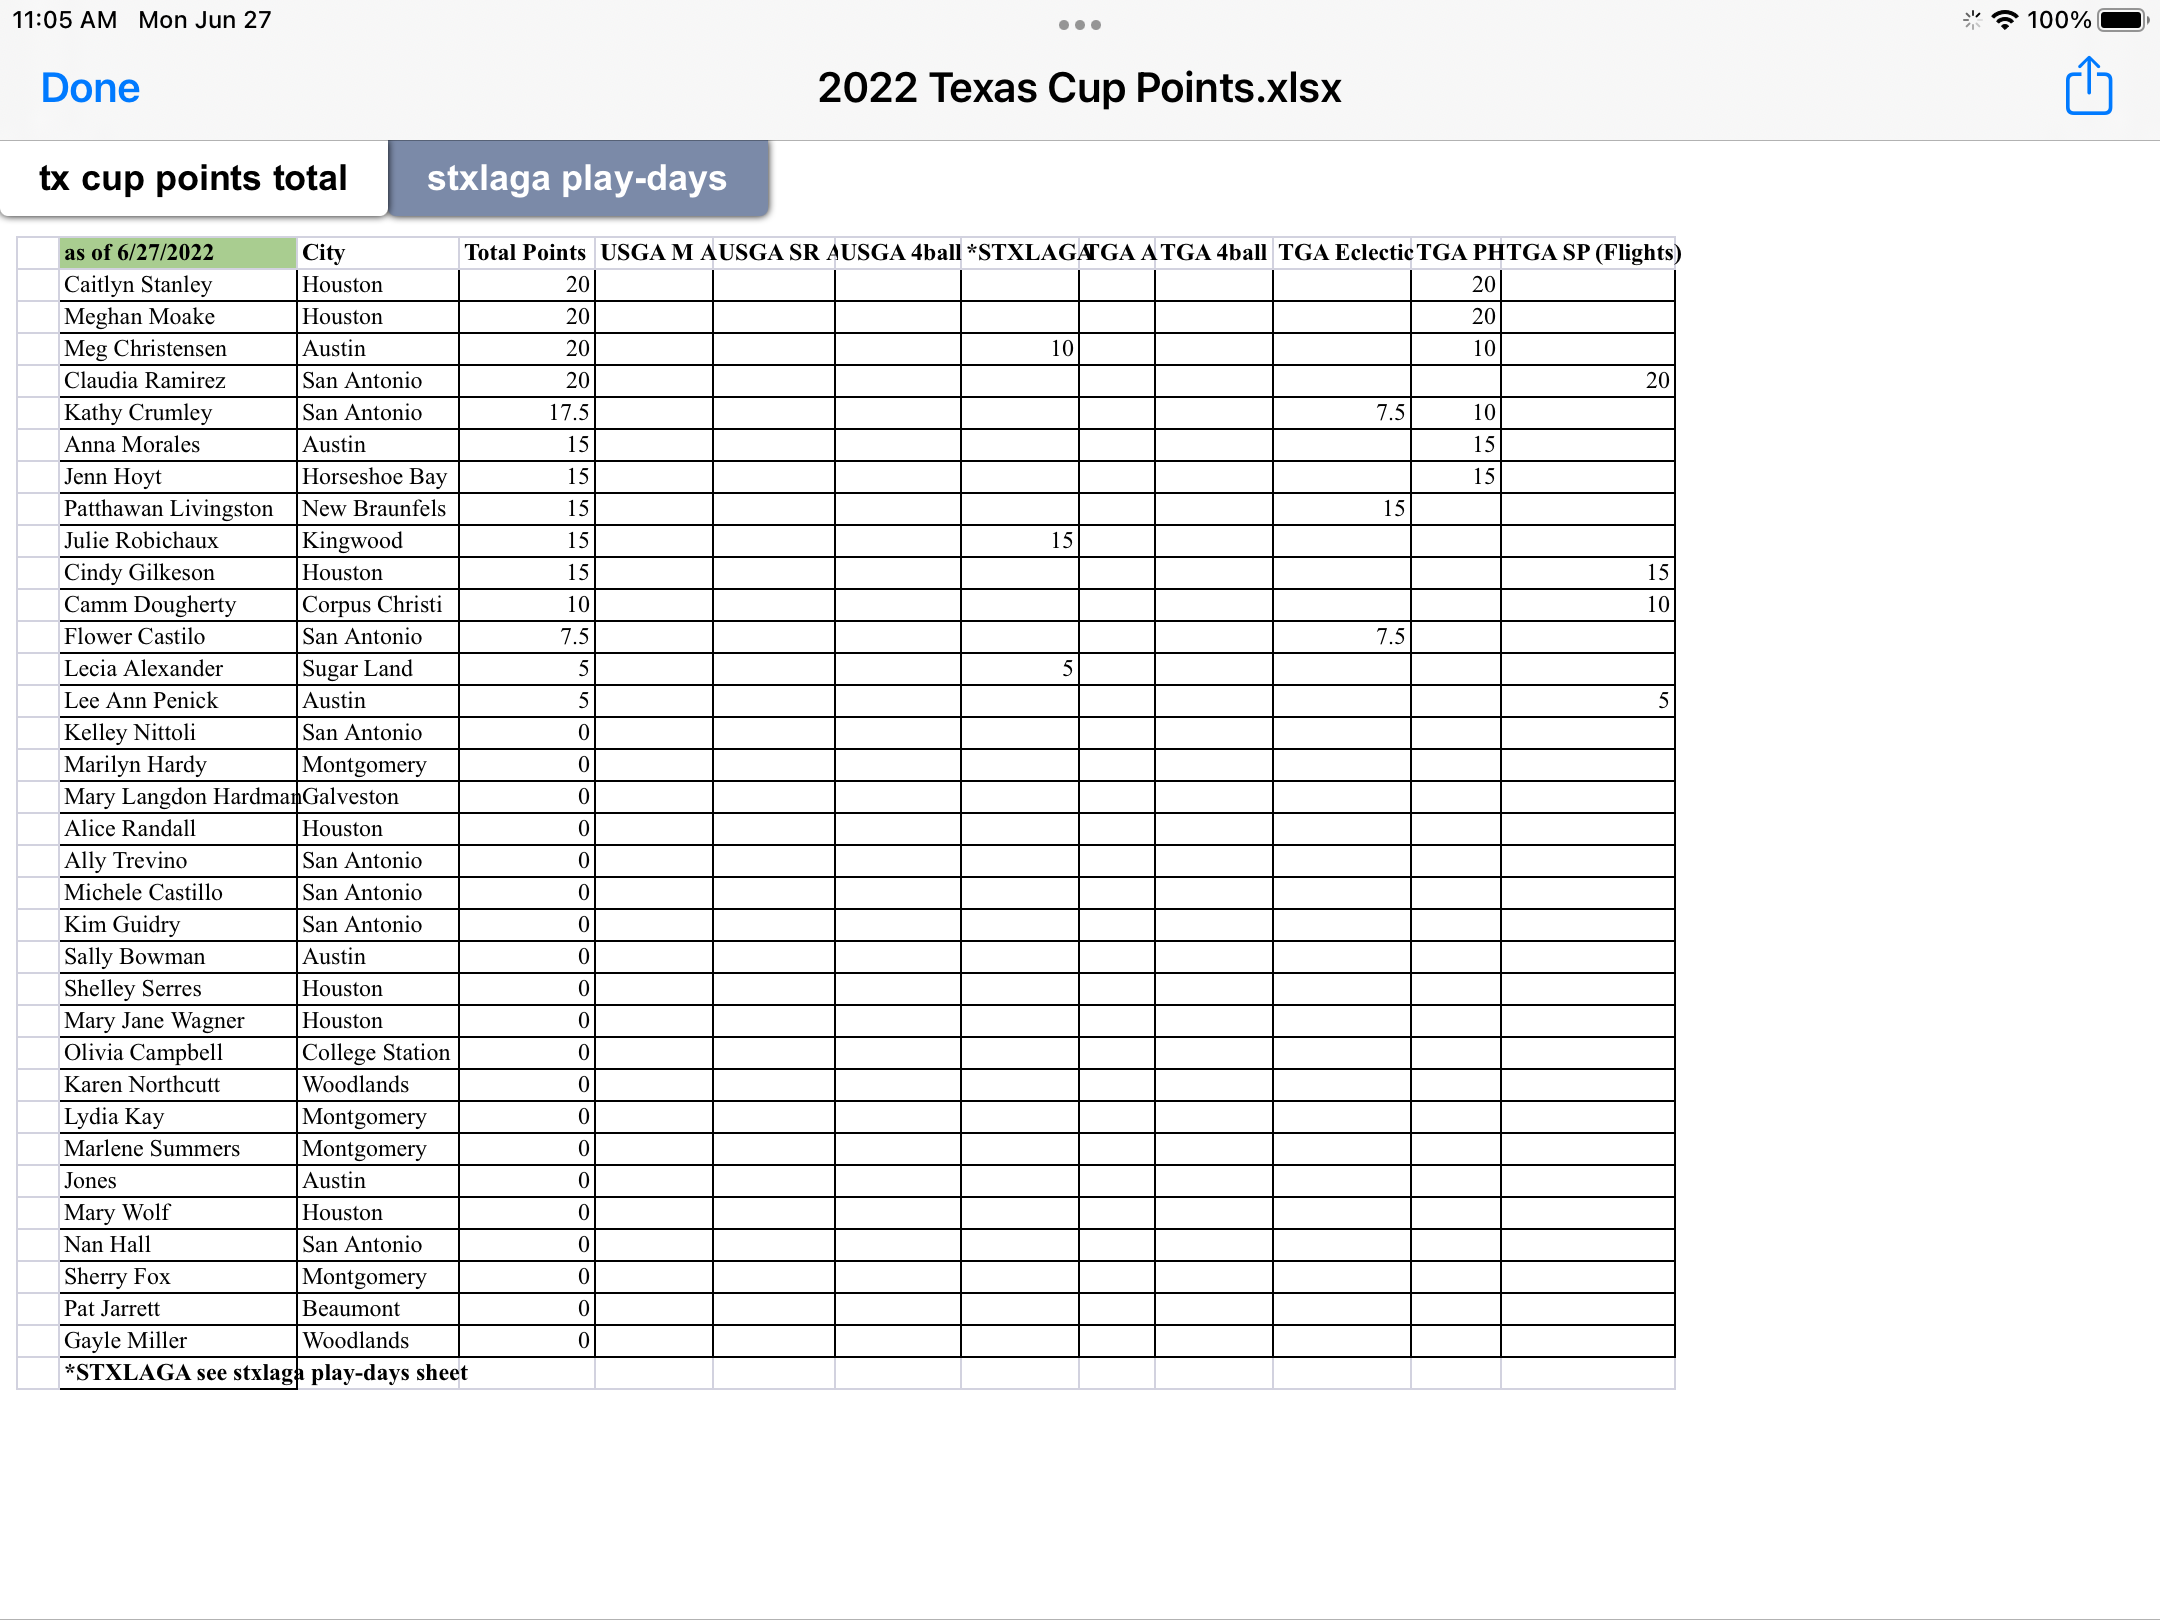Image resolution: width=2160 pixels, height=1620 pixels.
Task: Select the Gayle Miller name cell
Action: pos(177,1341)
